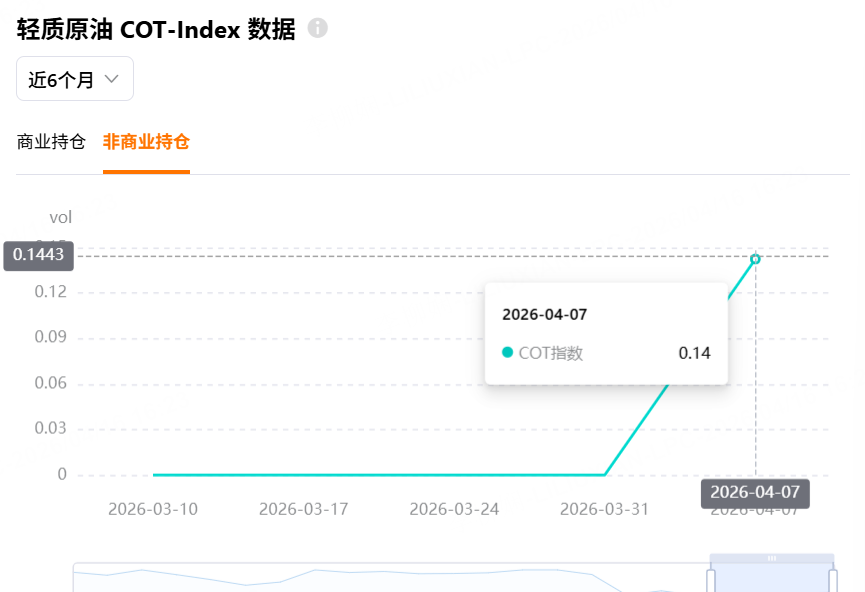Click the teal COT指数 legend dot in tooltip
865x592 pixels.
click(507, 353)
